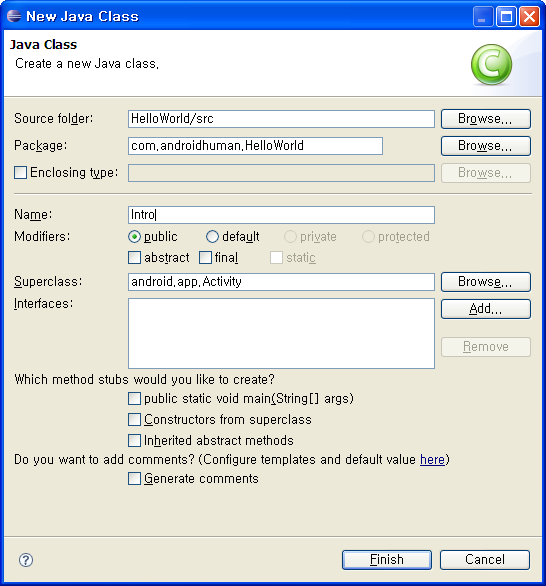
Task: Click the Eclipse icon in title bar
Action: point(14,16)
